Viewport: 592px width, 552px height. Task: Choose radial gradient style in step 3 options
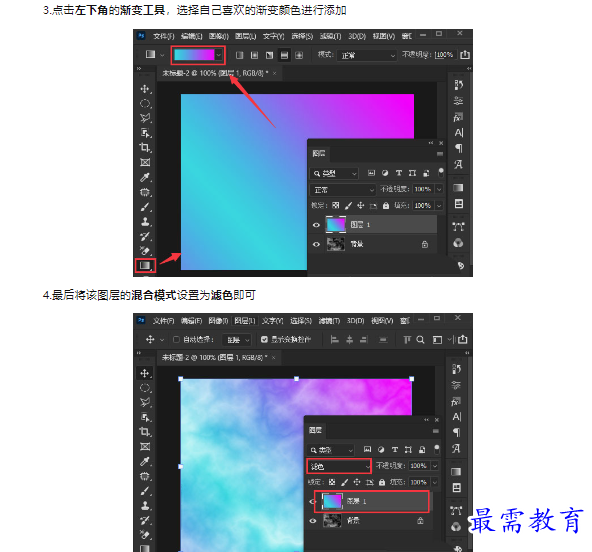[x=254, y=56]
